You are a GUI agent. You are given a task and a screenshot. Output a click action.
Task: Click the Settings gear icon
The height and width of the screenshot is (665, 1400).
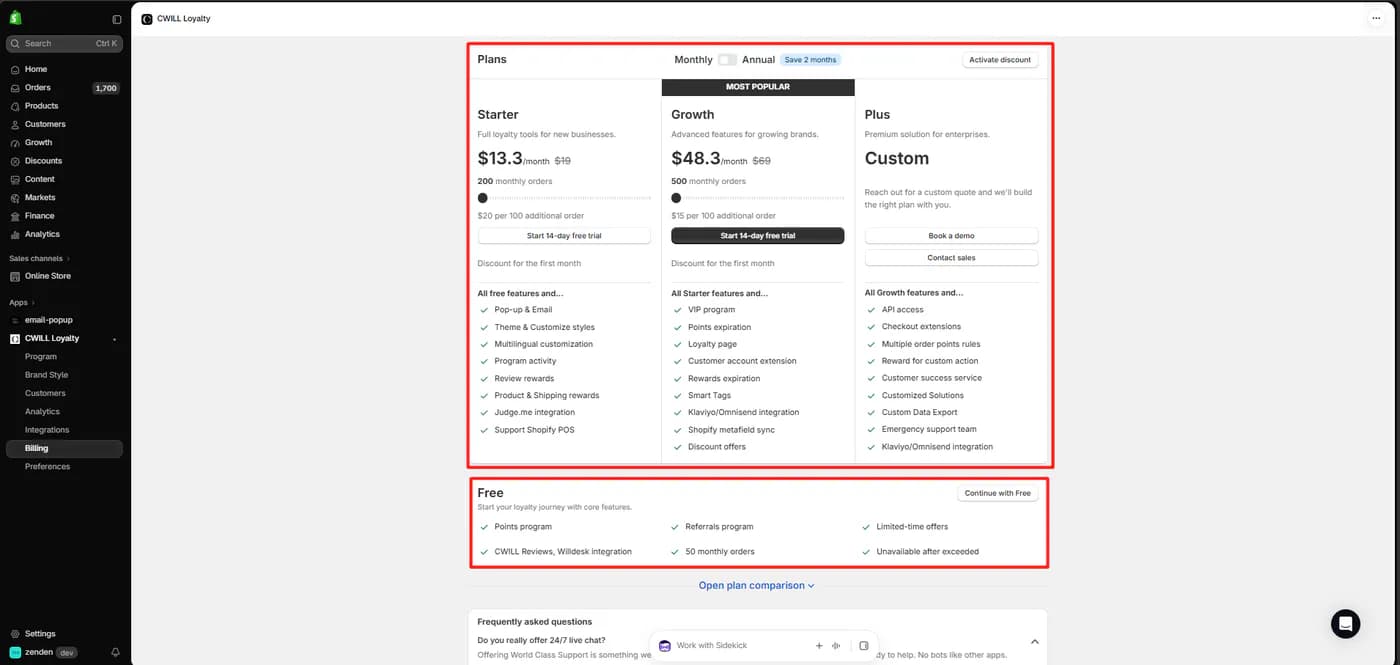(15, 634)
